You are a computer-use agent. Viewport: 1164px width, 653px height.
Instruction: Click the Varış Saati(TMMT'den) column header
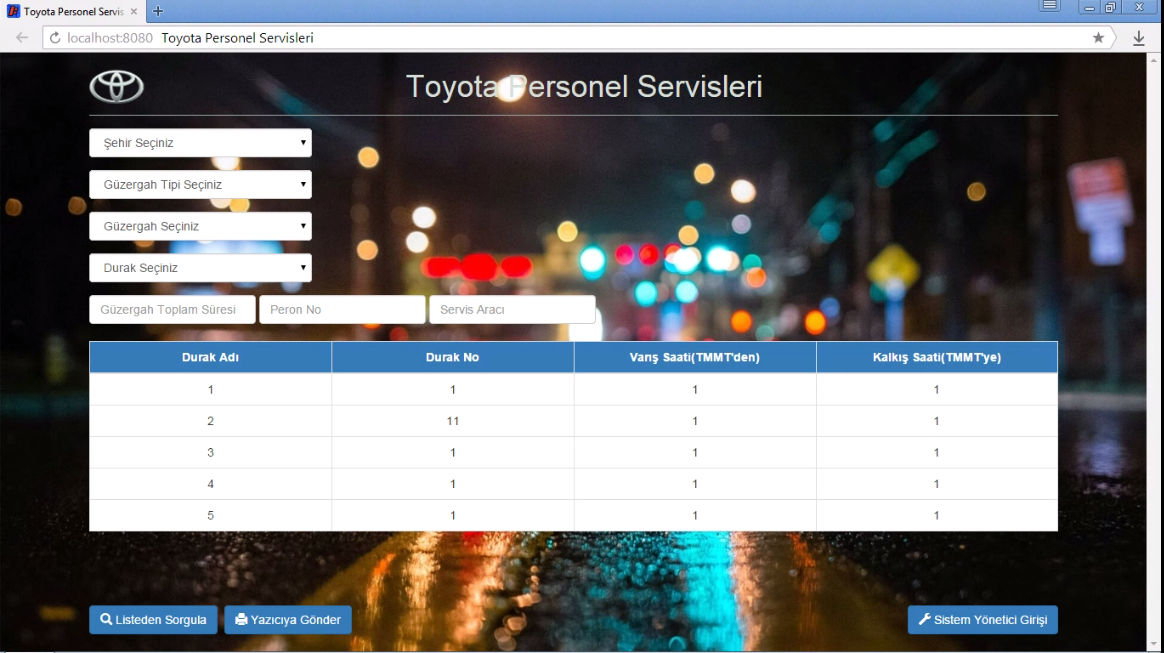695,357
